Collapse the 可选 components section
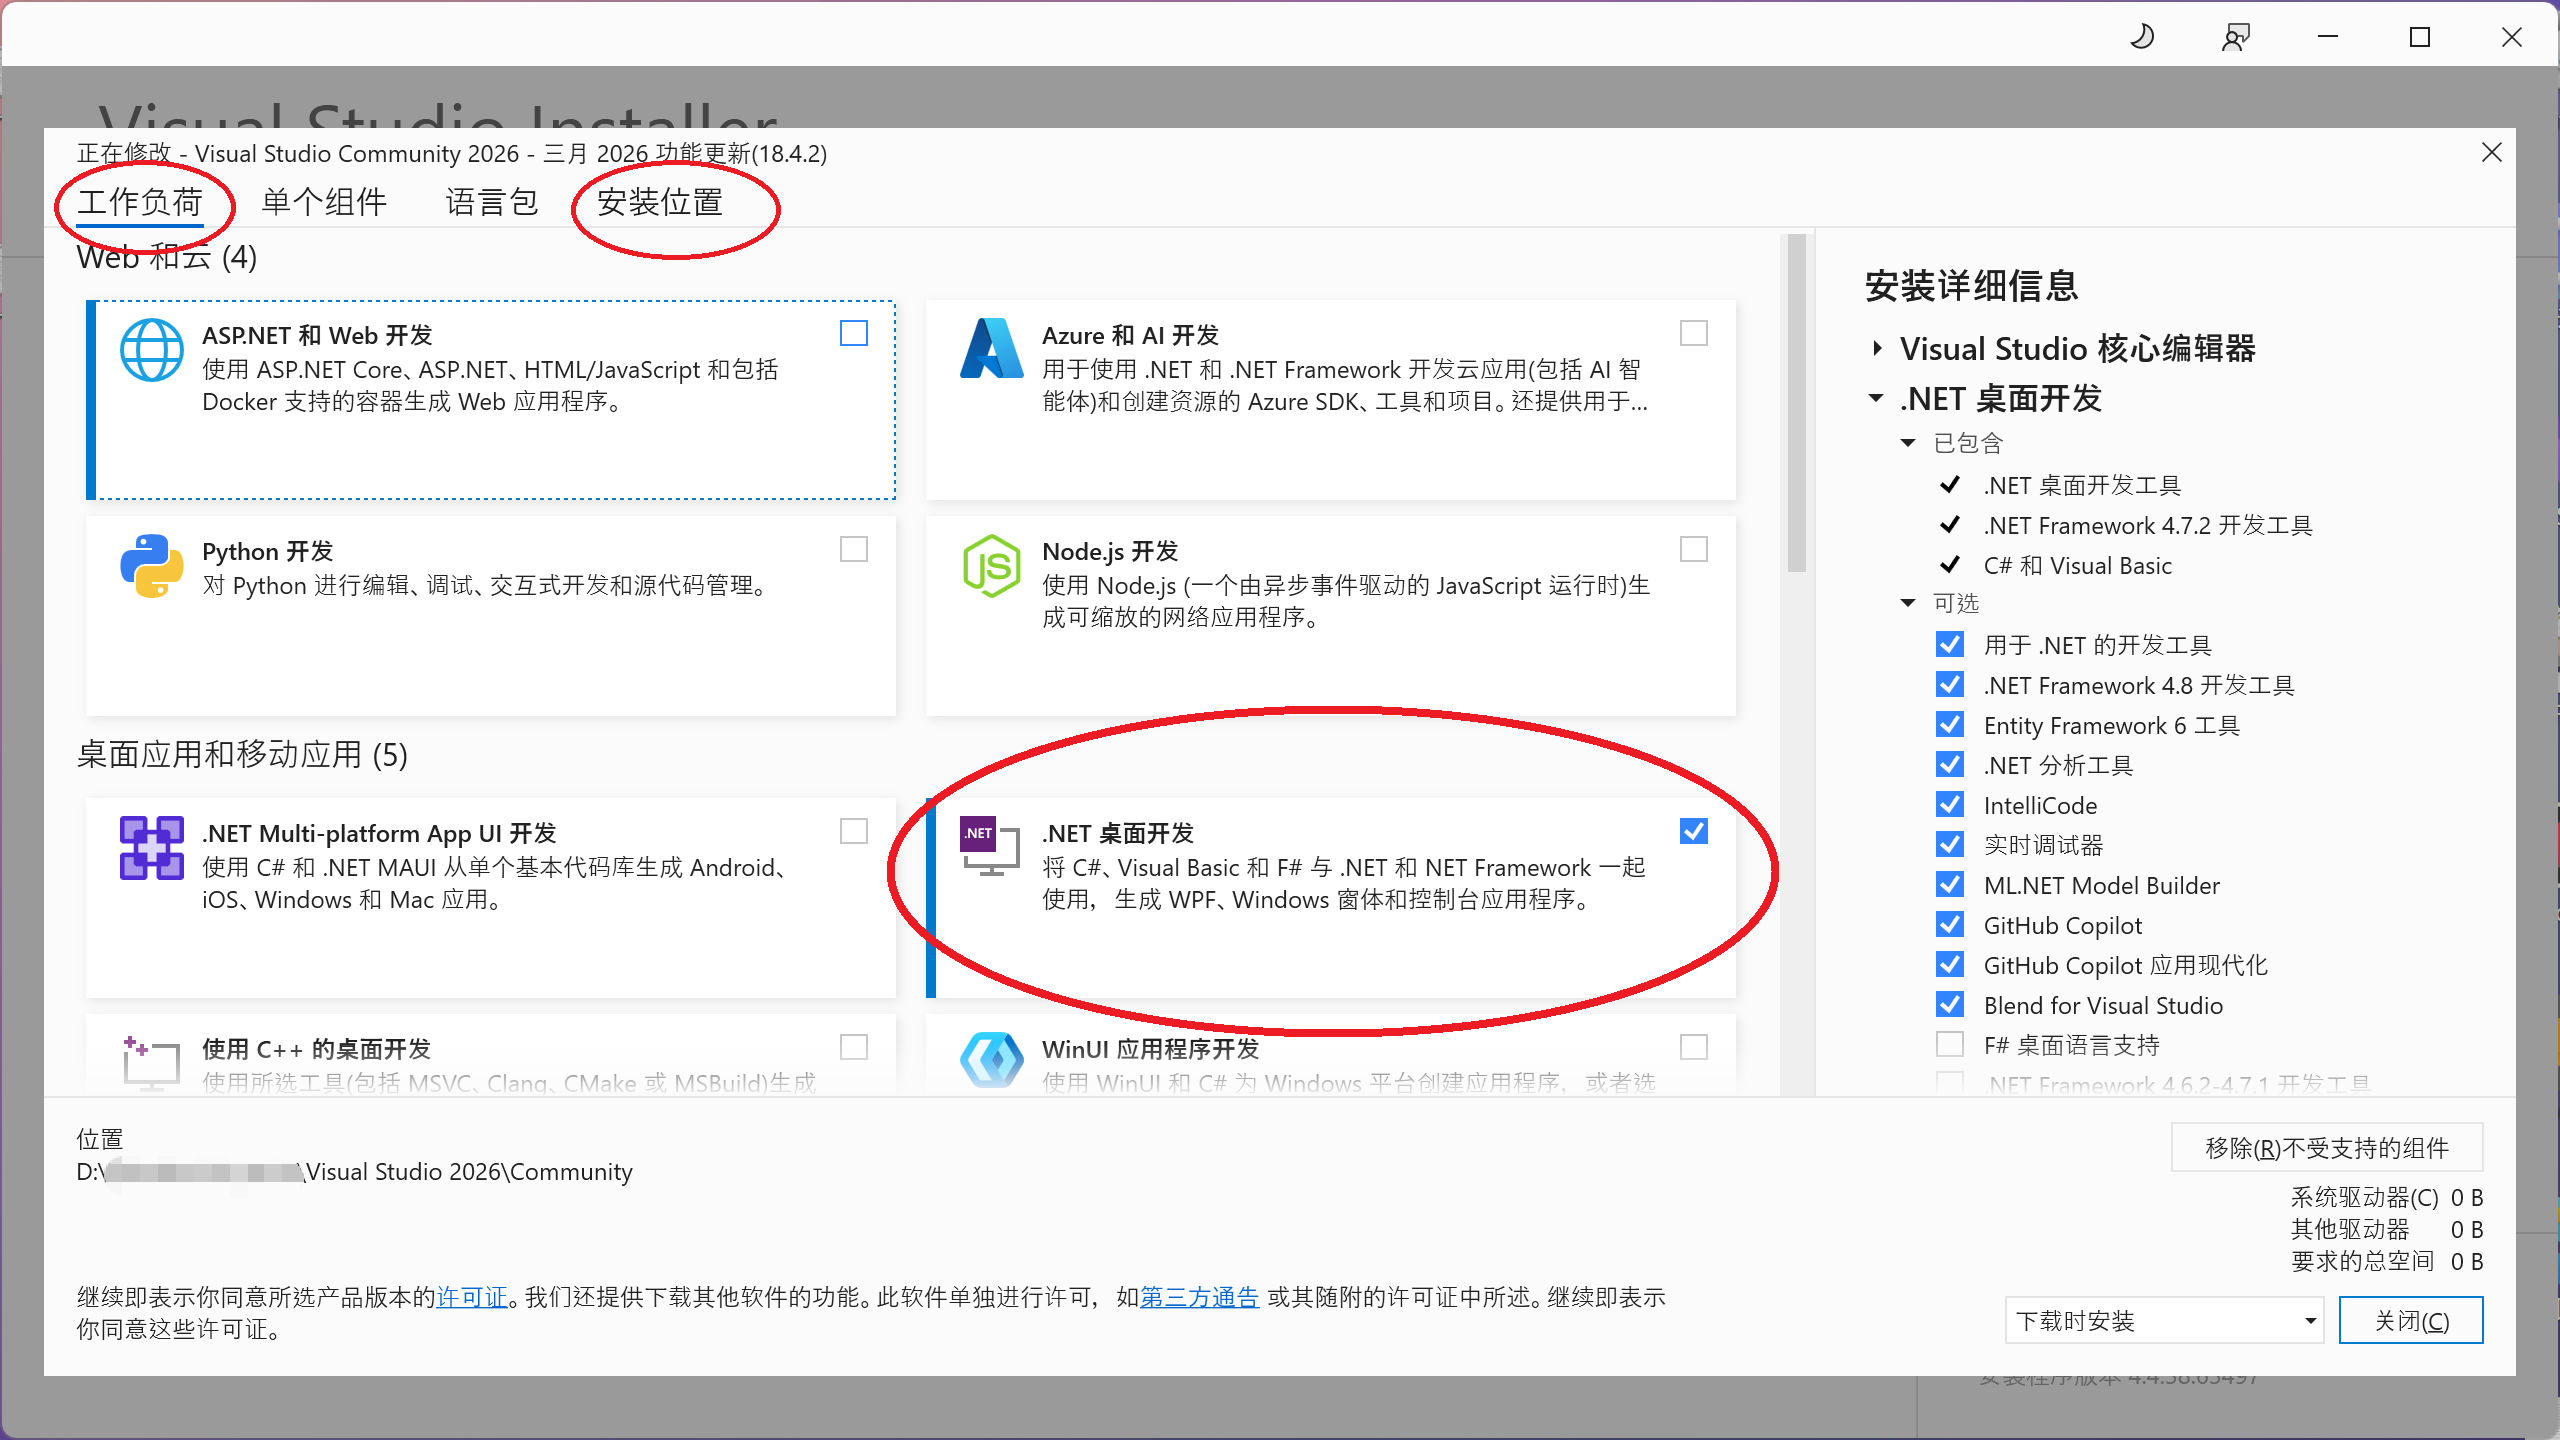The height and width of the screenshot is (1440, 2560). click(x=1908, y=603)
